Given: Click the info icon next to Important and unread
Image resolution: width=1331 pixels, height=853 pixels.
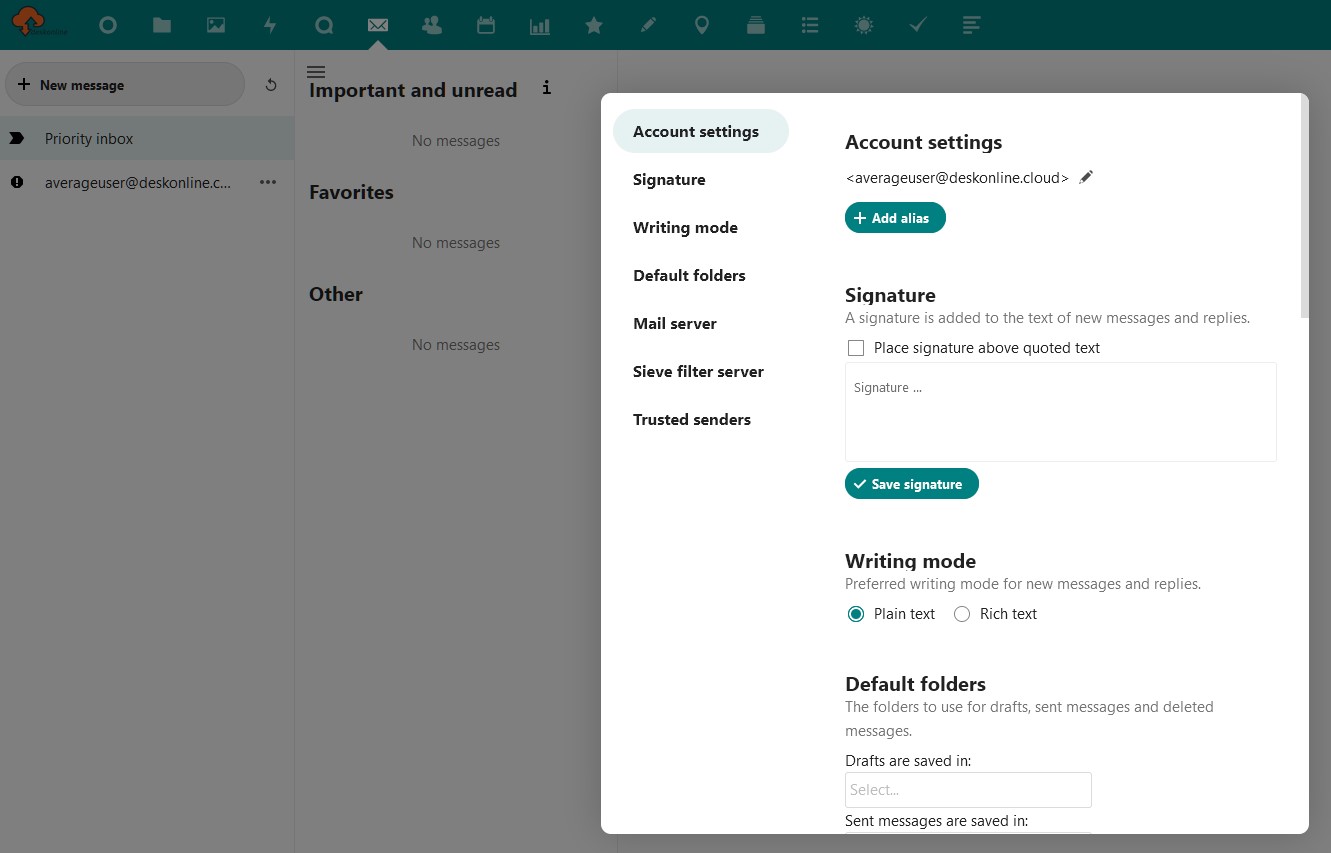Looking at the screenshot, I should (546, 88).
